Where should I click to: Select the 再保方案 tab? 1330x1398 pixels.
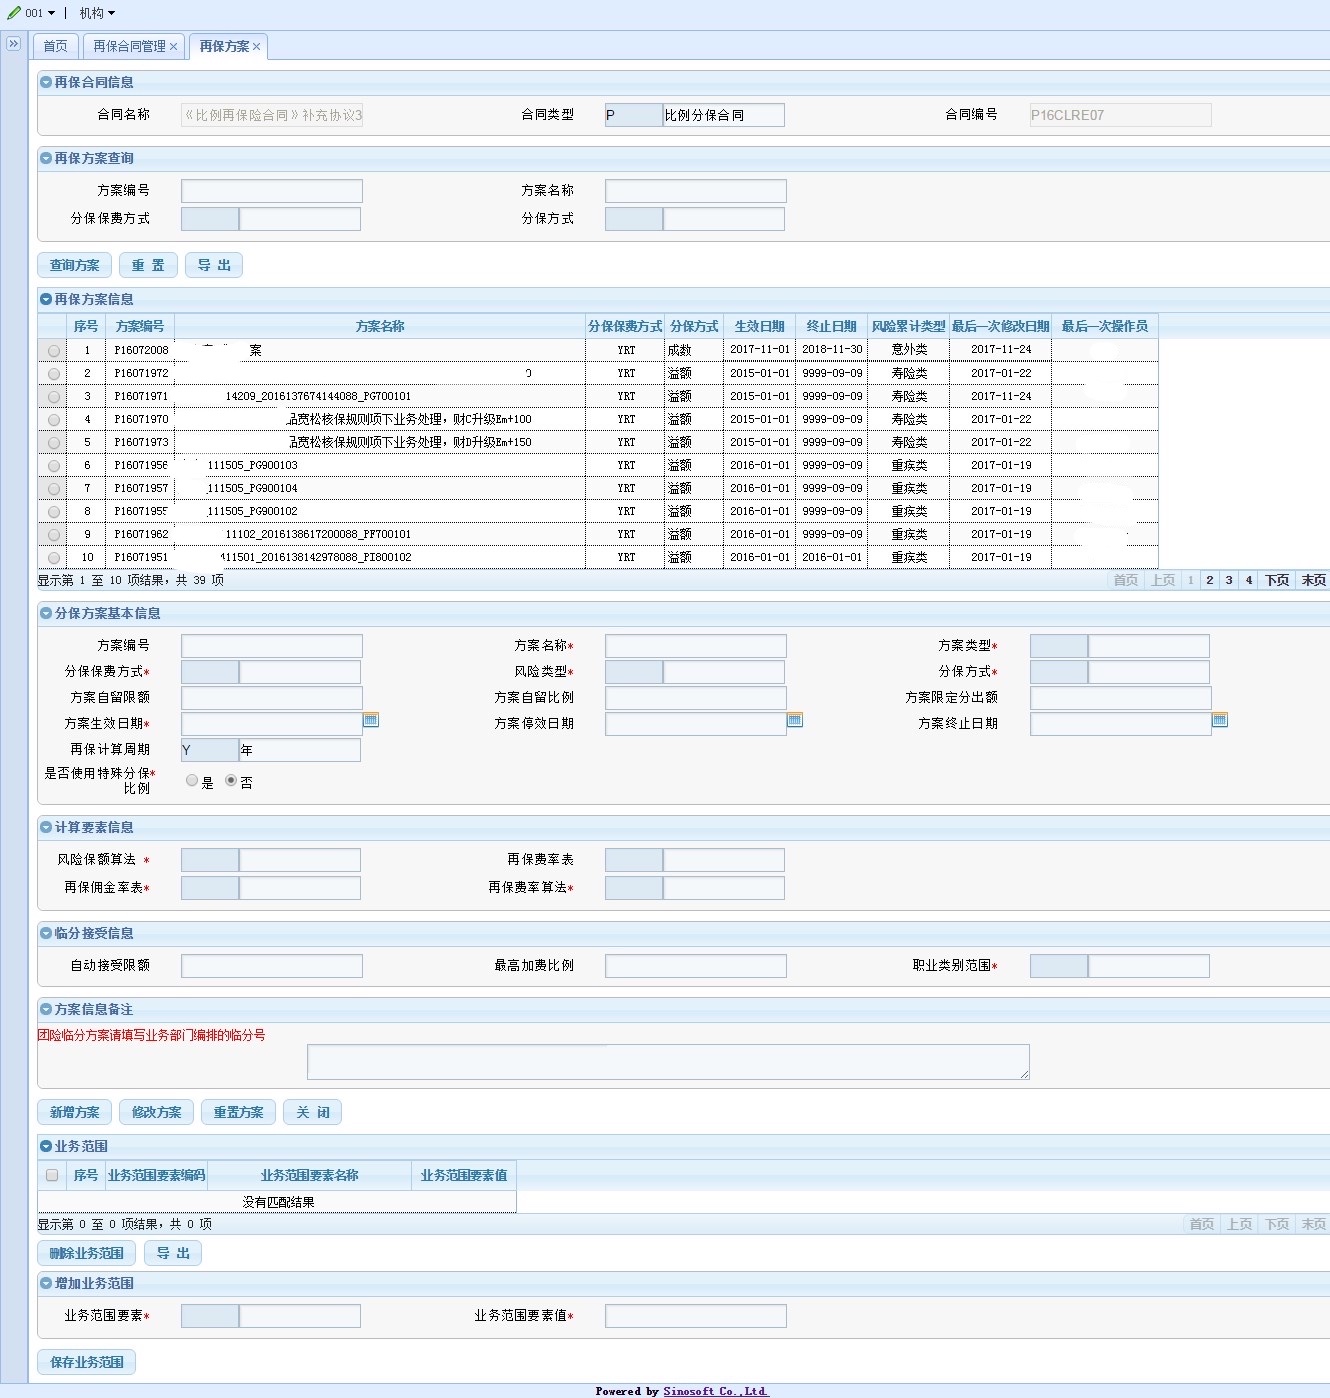(x=224, y=46)
